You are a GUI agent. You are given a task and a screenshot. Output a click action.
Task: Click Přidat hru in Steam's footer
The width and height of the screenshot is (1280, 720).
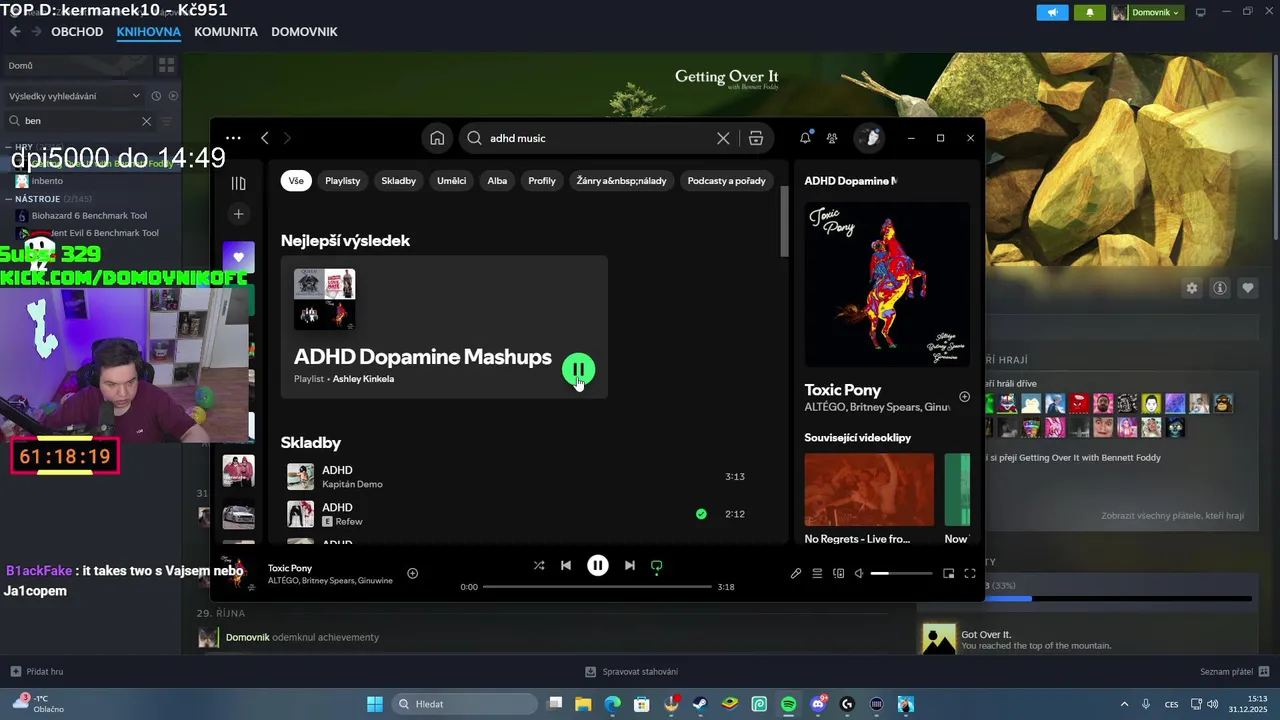37,672
